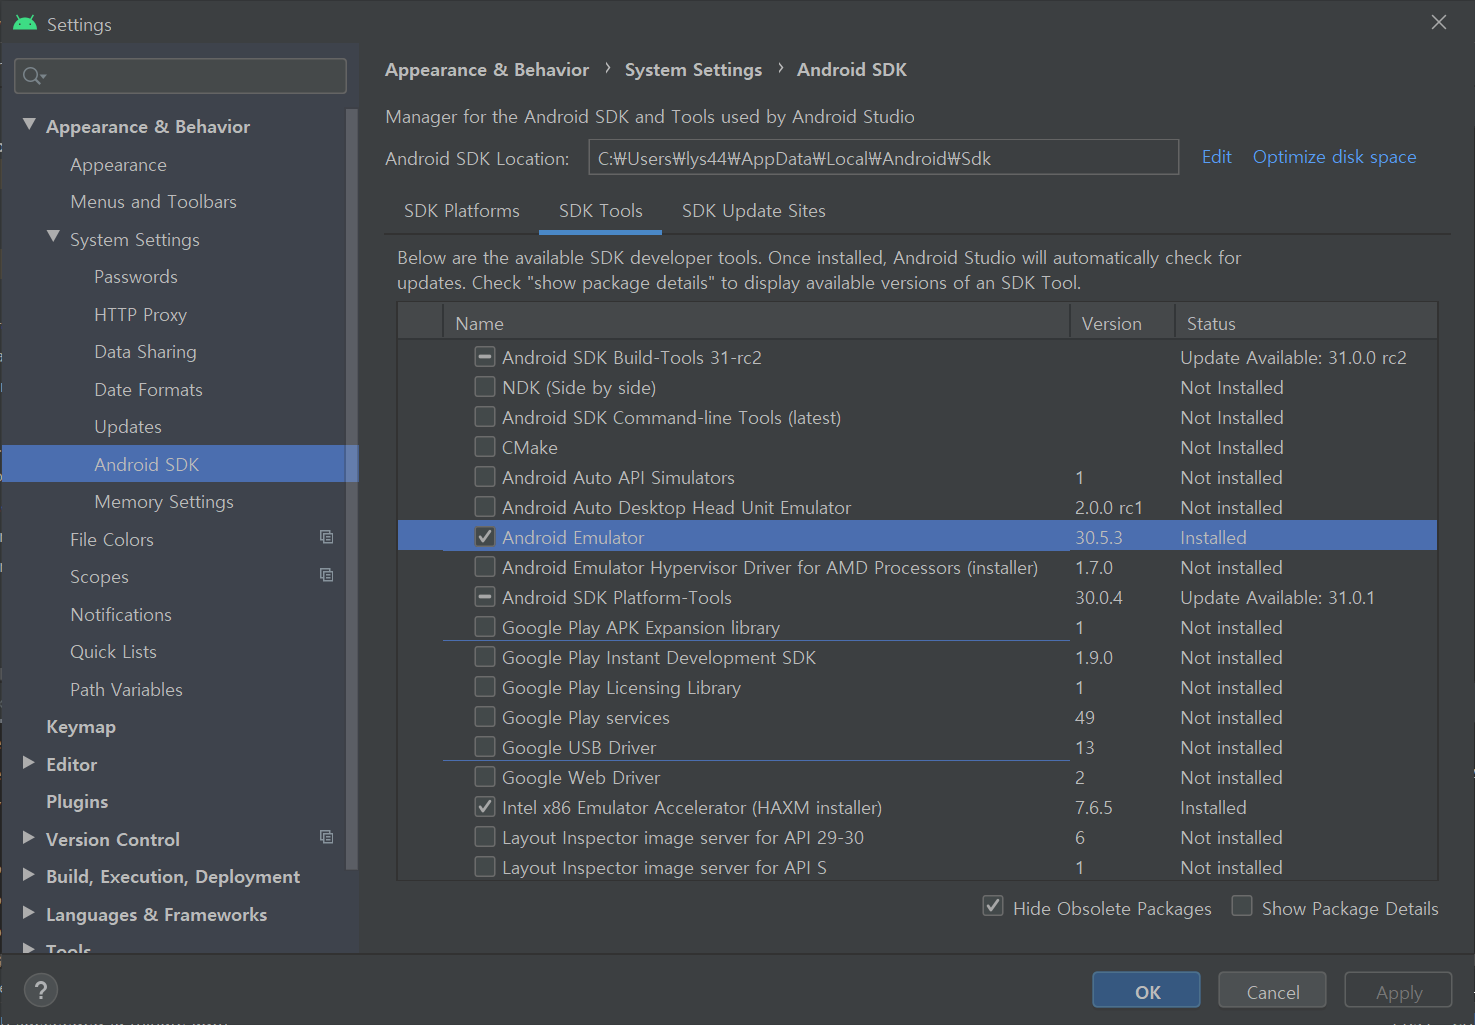
Task: Select Data Sharing settings
Action: [145, 352]
